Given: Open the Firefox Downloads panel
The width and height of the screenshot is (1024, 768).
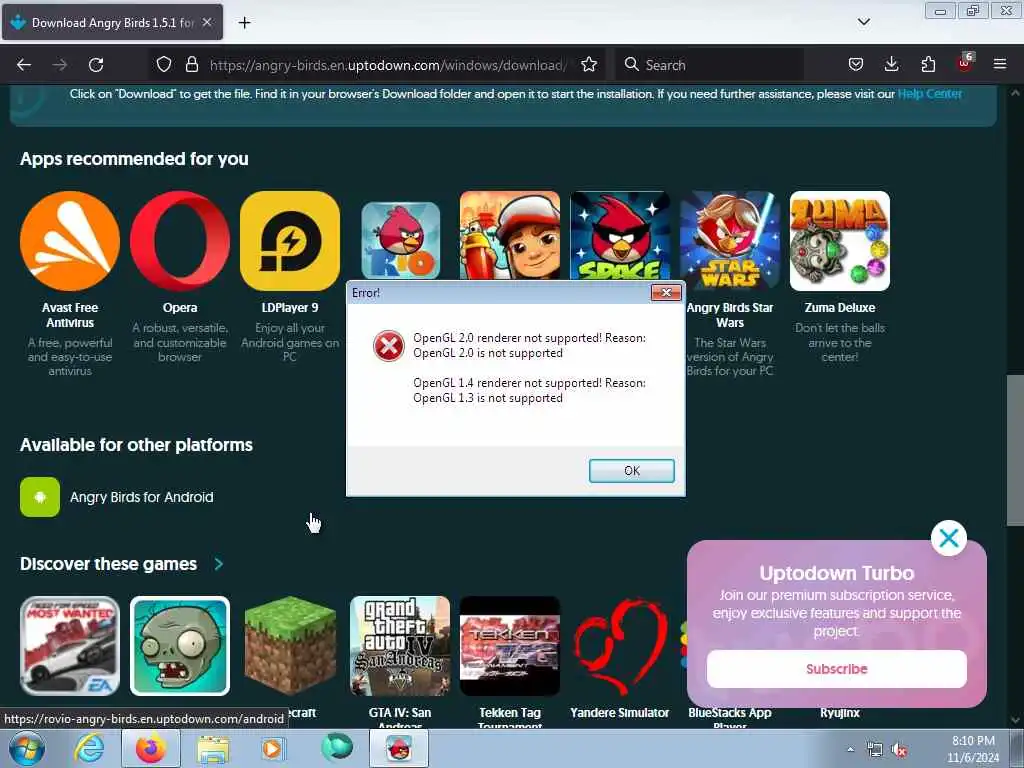Looking at the screenshot, I should (x=891, y=65).
